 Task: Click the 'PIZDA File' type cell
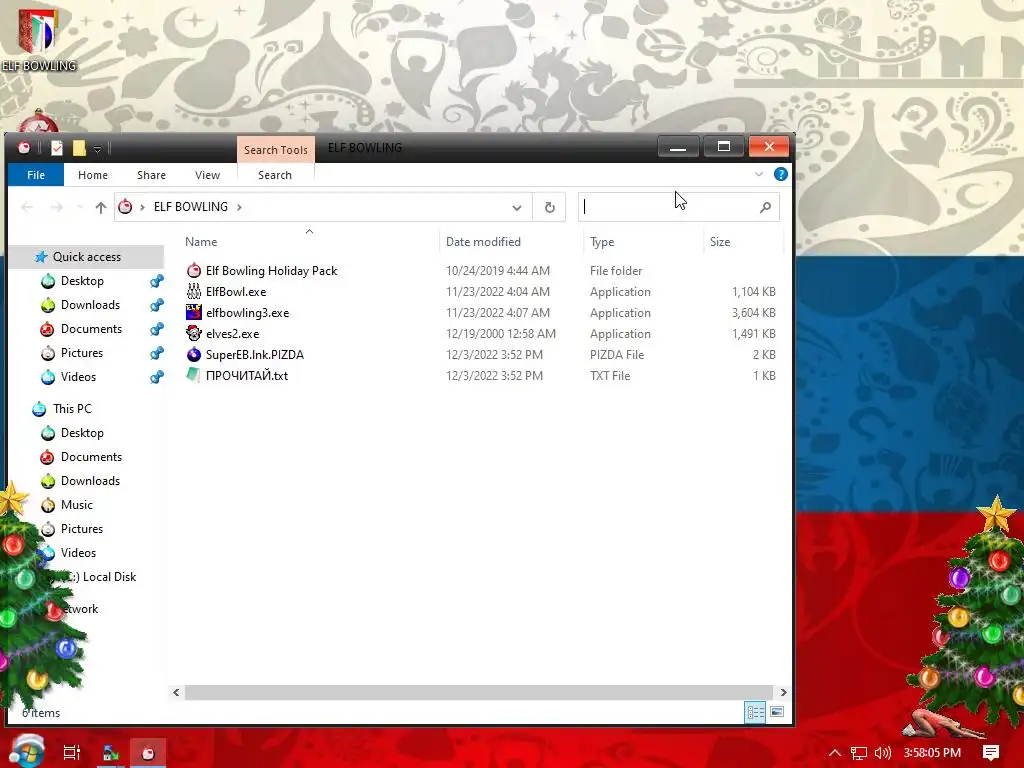click(x=616, y=355)
